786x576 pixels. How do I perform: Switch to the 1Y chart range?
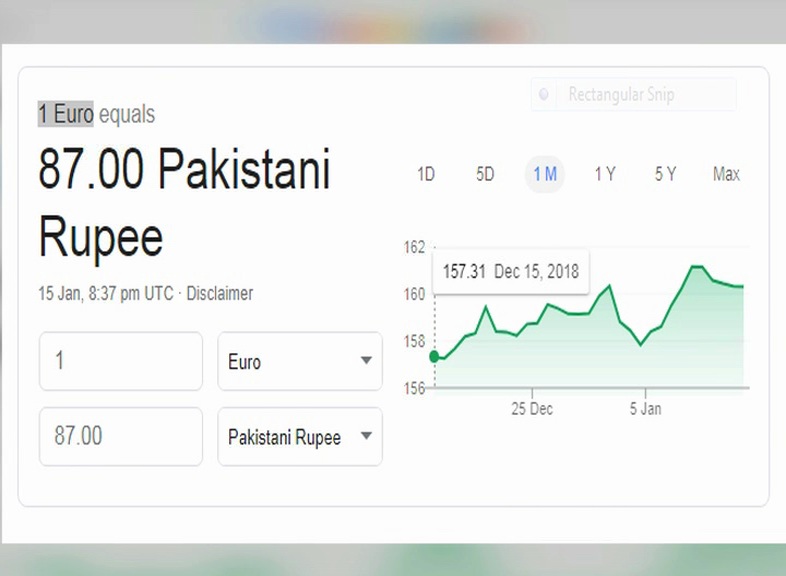point(605,174)
